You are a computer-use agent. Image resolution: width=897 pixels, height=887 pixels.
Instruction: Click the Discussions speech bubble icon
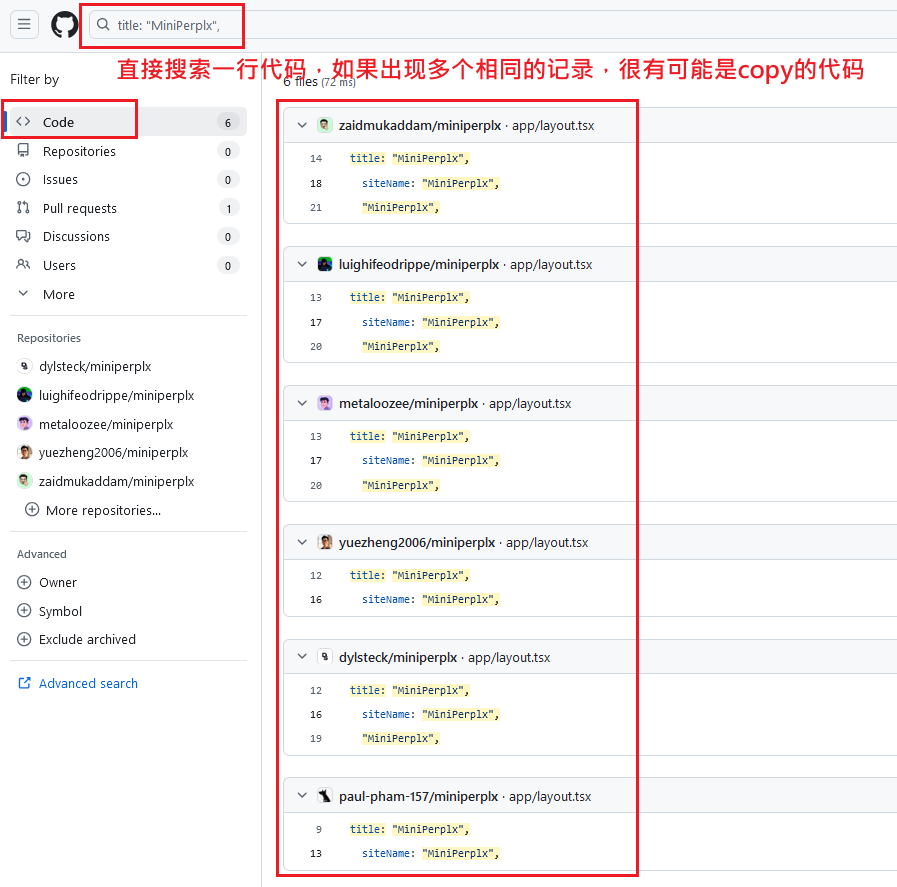23,236
